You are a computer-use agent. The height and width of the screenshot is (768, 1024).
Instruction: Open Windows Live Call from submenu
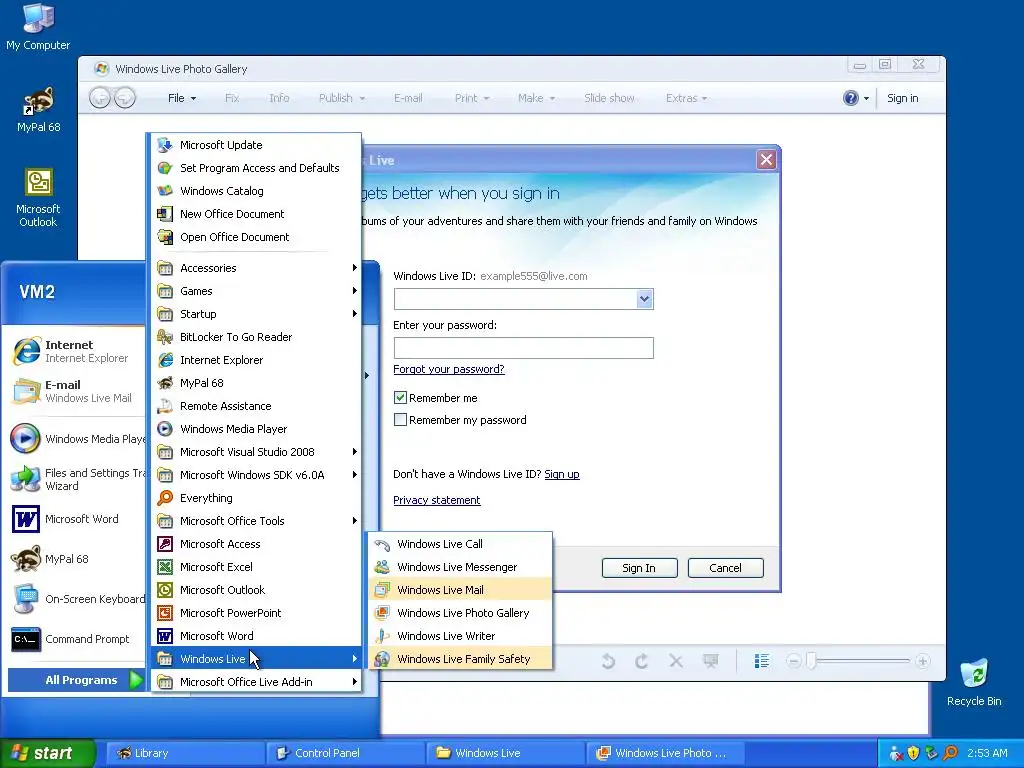[460, 544]
